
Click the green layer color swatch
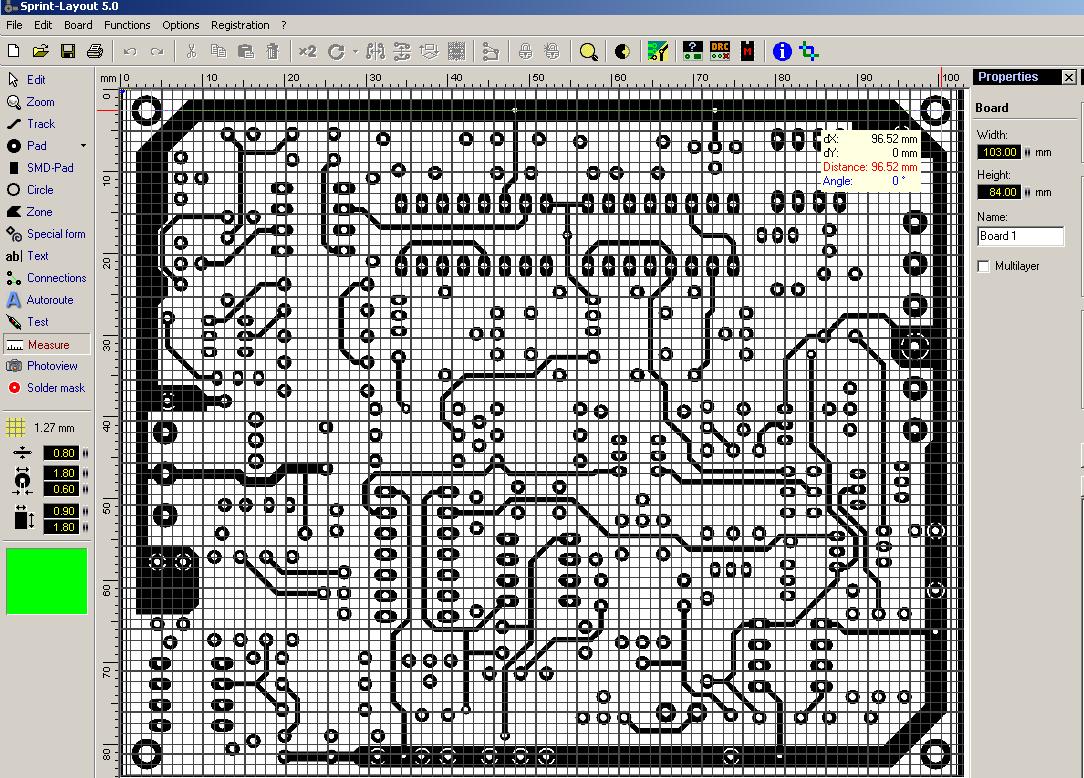(47, 580)
